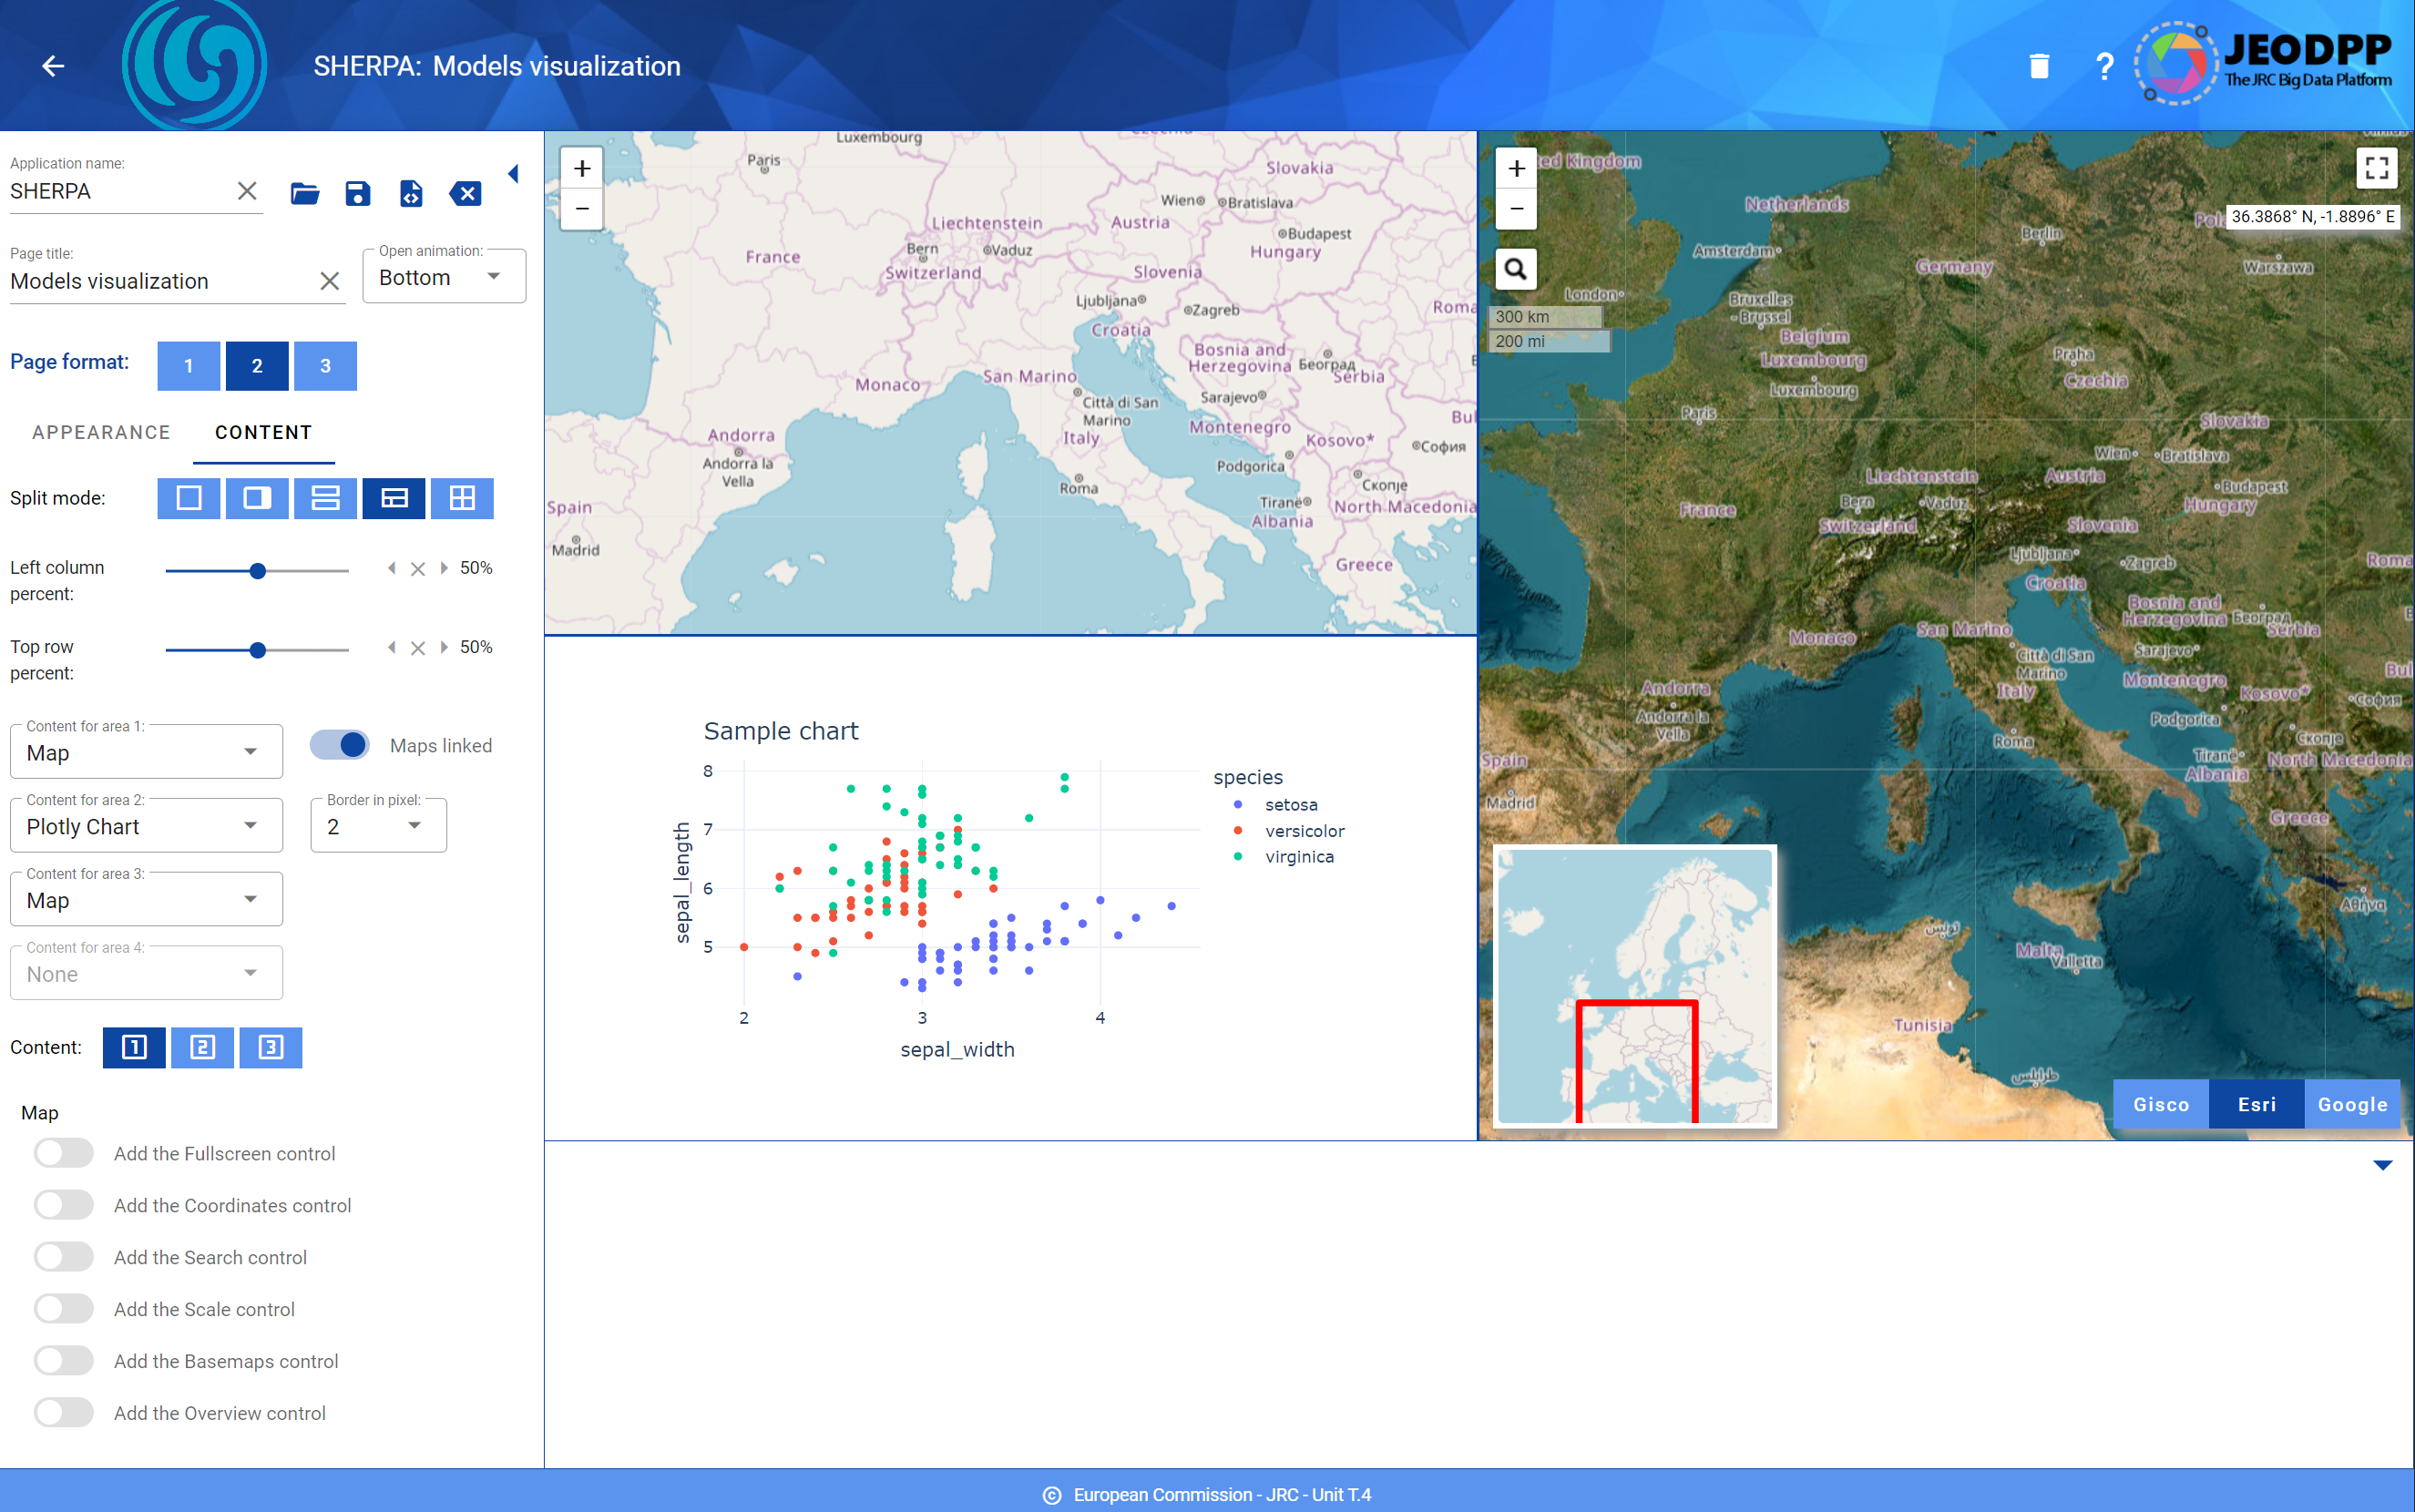Disable the Maps linked switch
Image resolution: width=2415 pixels, height=1512 pixels.
pos(340,745)
